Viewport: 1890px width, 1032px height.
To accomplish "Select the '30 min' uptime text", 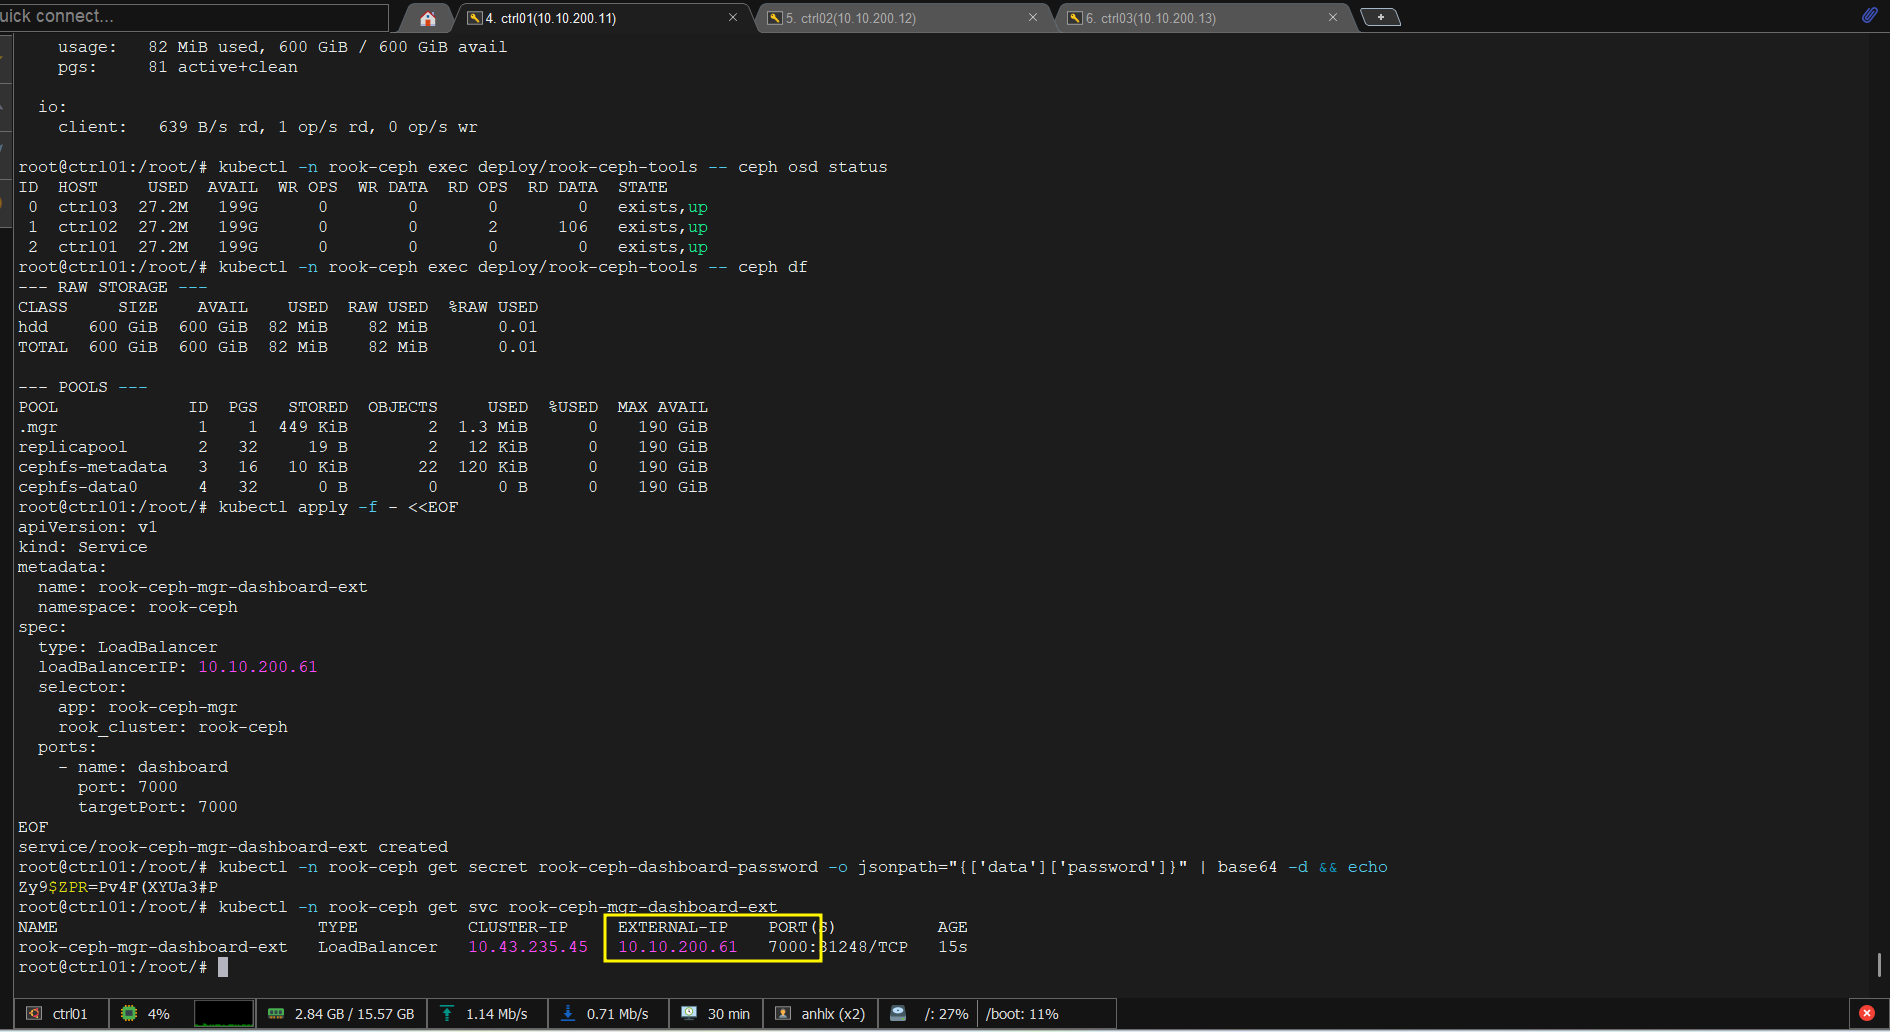I will point(729,1014).
